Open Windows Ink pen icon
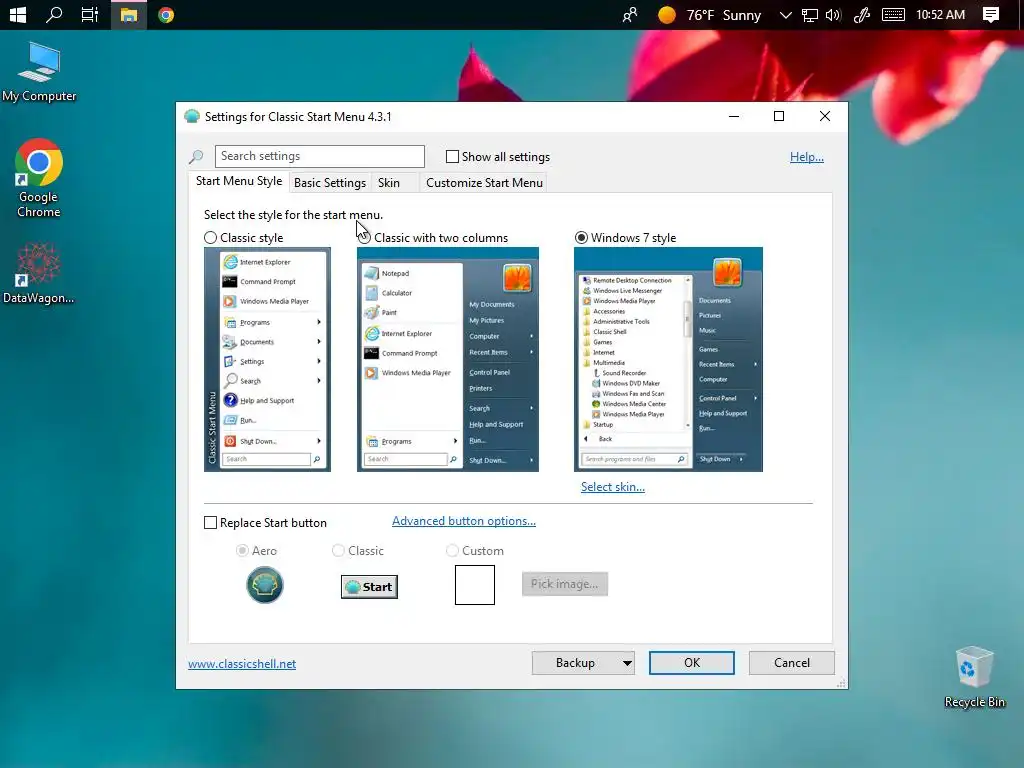Screen dimensions: 1024x768 [861, 15]
